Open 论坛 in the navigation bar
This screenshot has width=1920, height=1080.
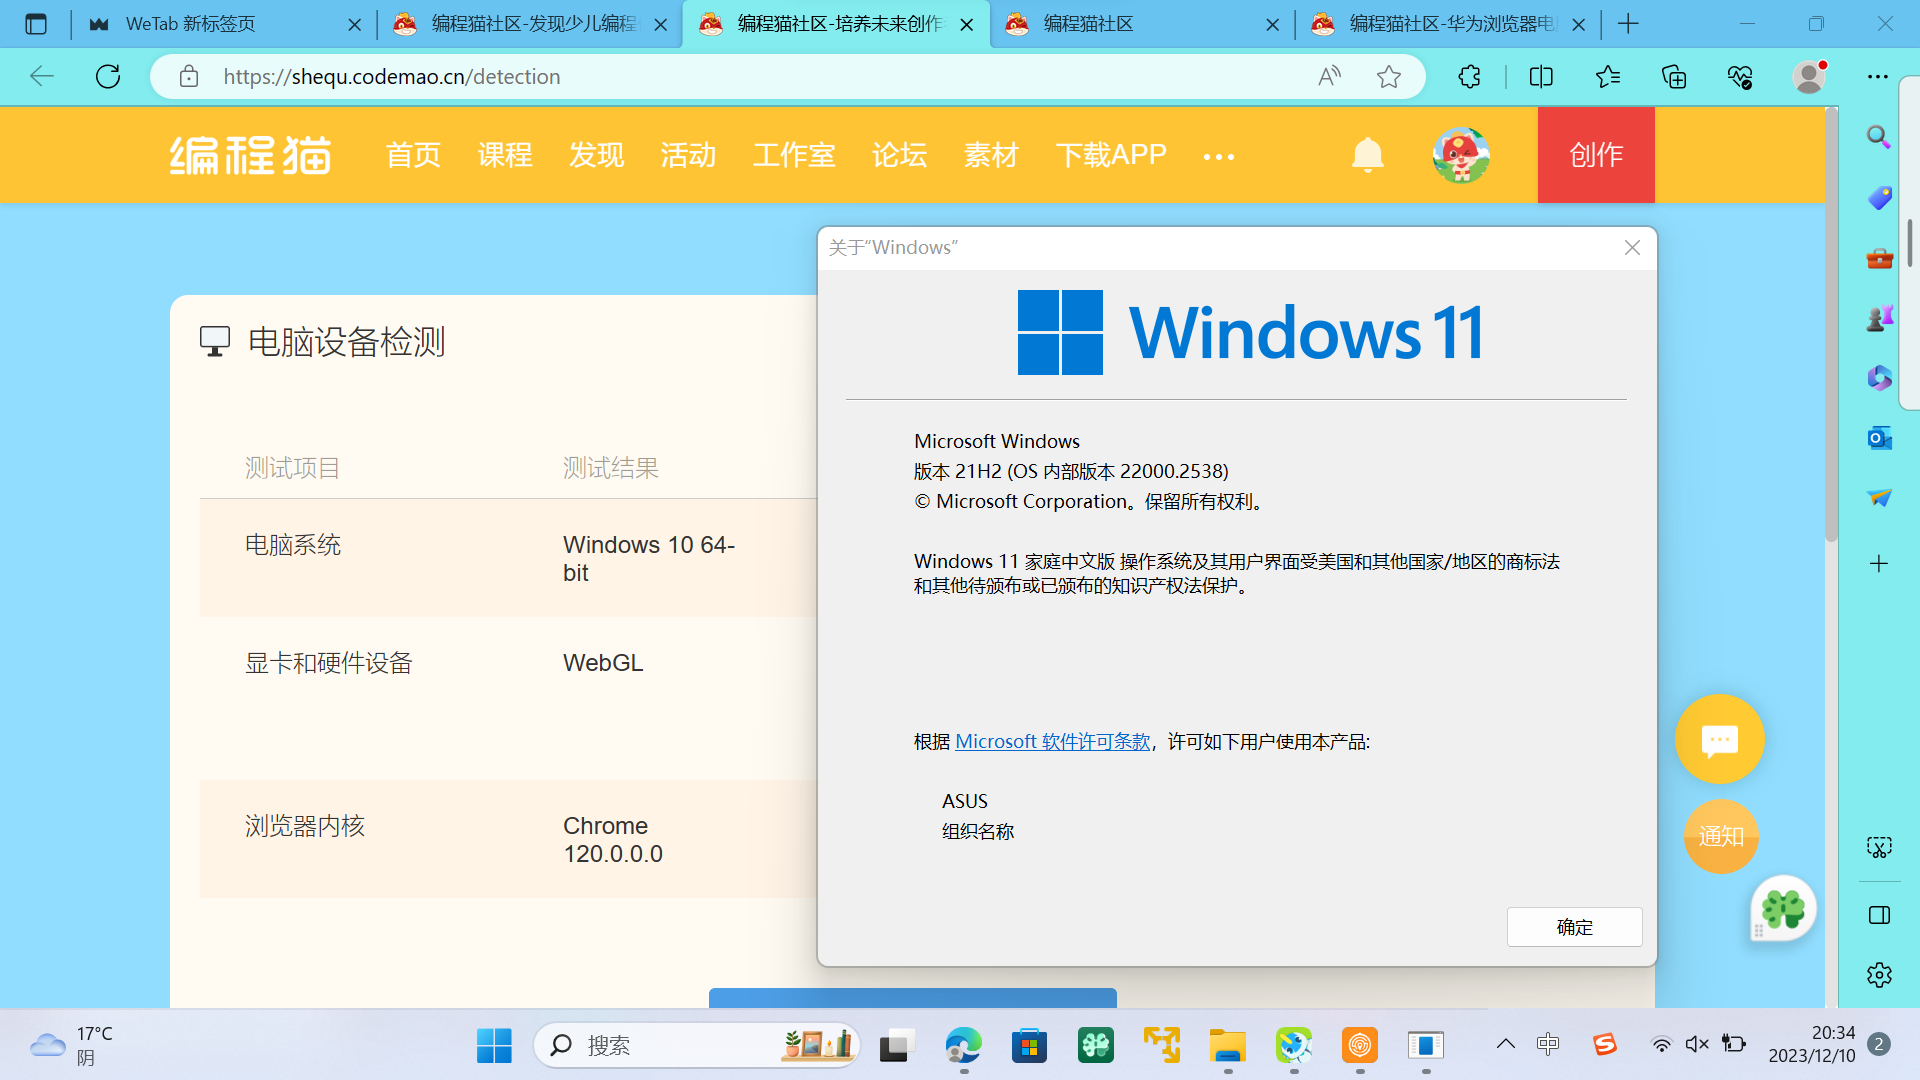point(900,155)
